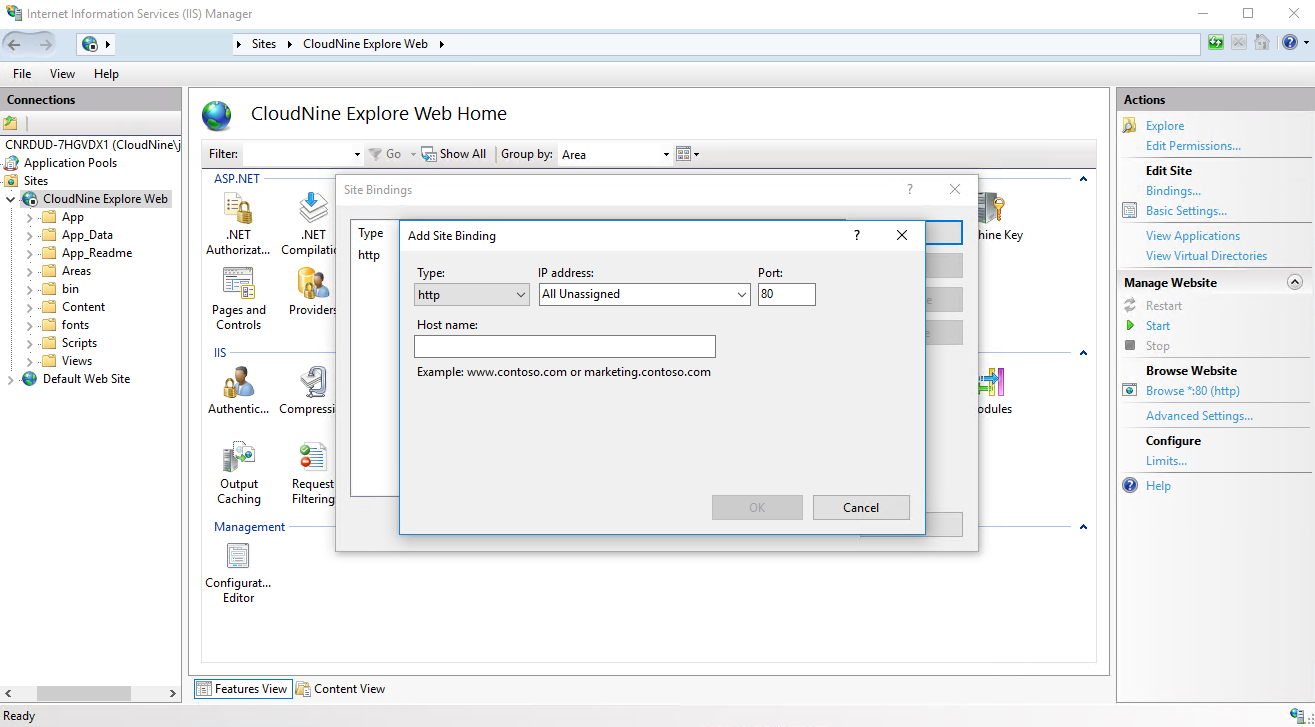Open the Filter dropdown arrow
Image resolution: width=1315 pixels, height=727 pixels.
click(x=357, y=154)
